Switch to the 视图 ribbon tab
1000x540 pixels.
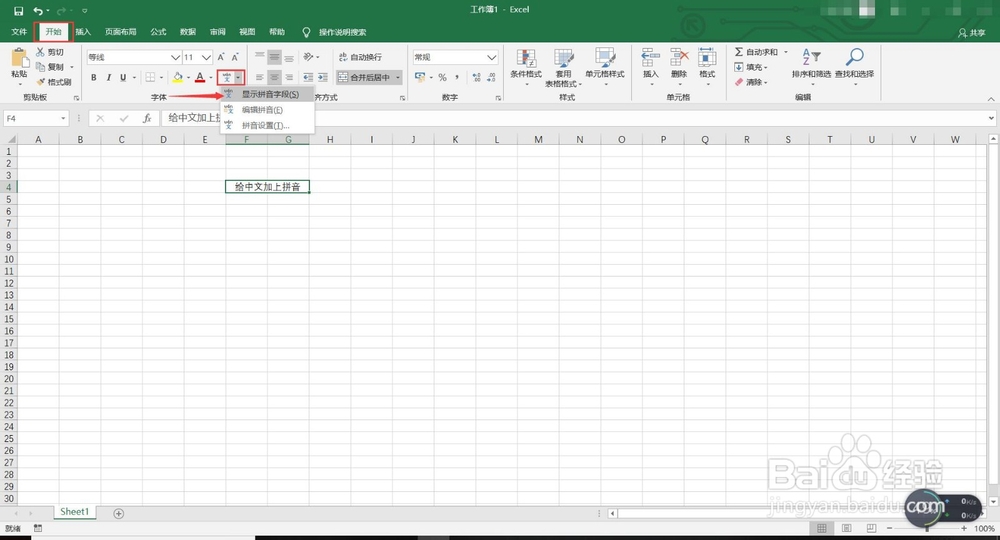tap(247, 32)
